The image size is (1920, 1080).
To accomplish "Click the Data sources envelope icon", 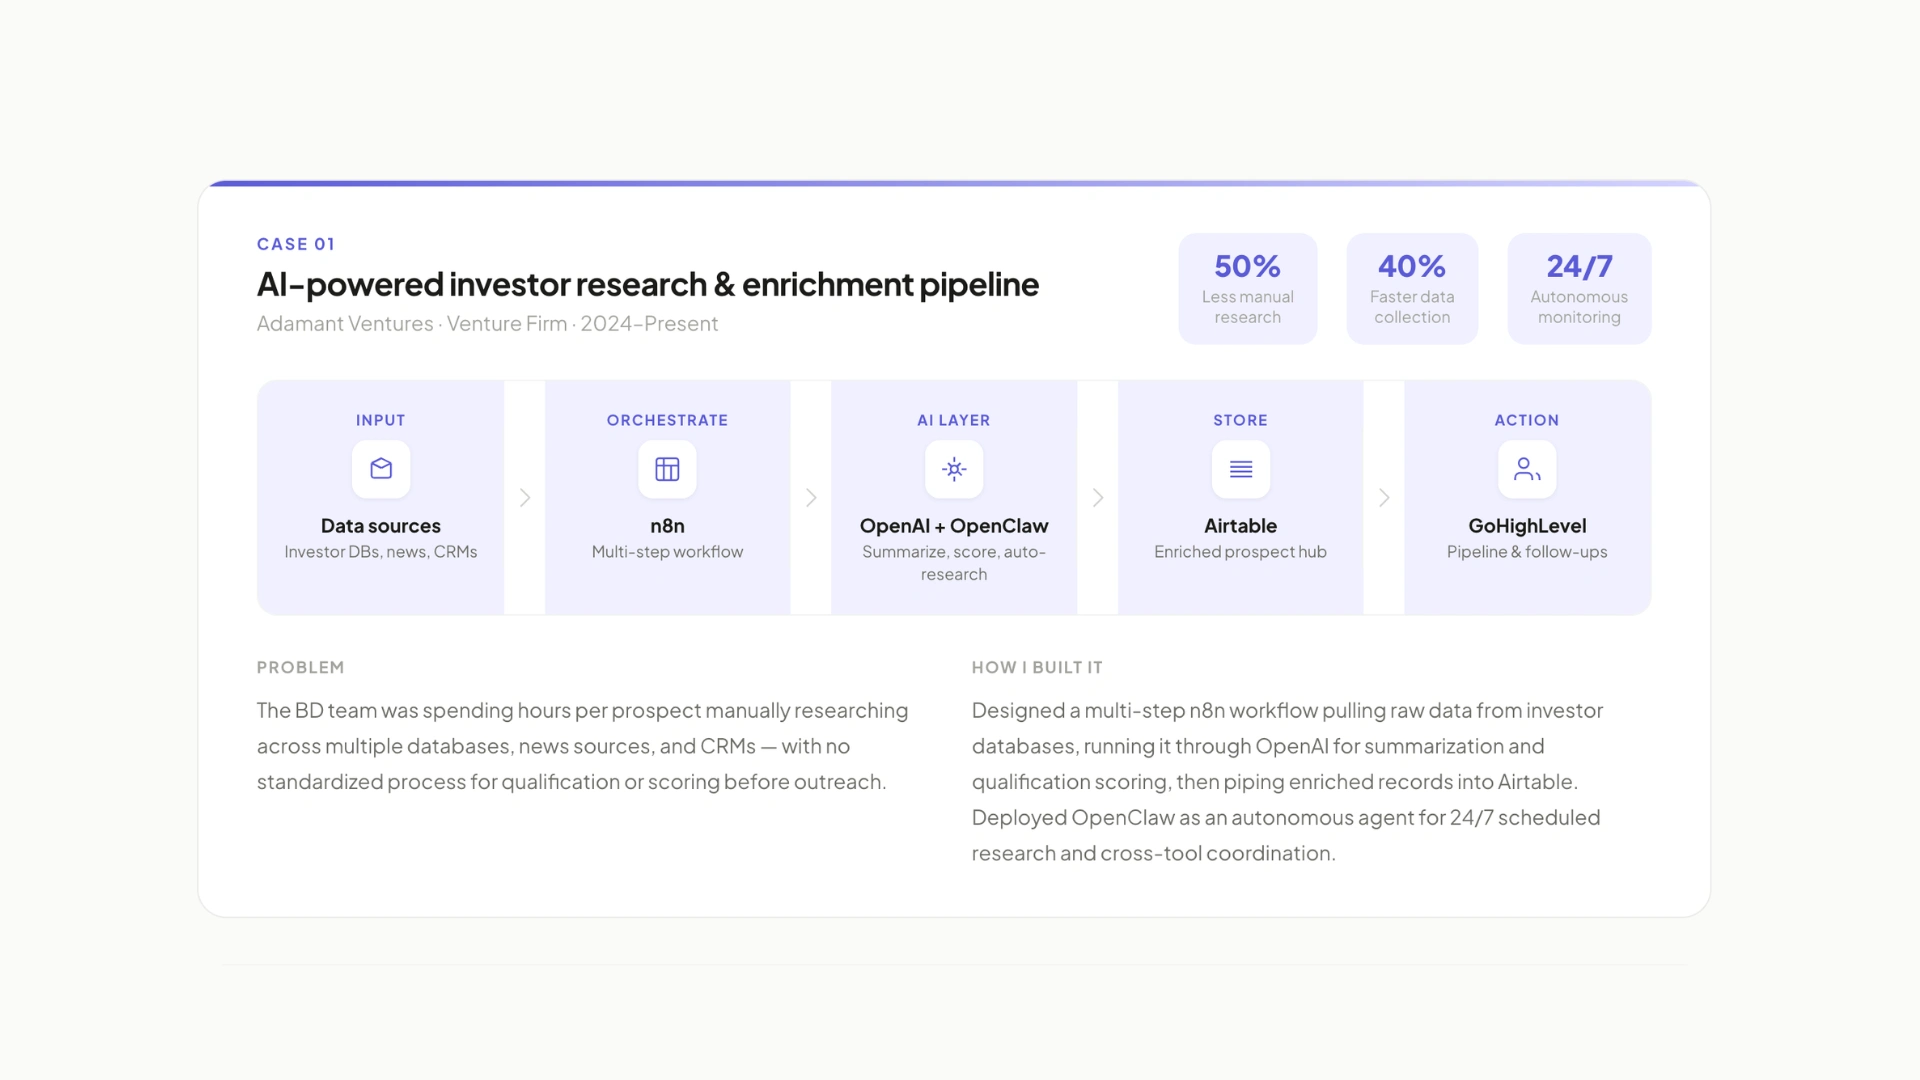I will 381,469.
